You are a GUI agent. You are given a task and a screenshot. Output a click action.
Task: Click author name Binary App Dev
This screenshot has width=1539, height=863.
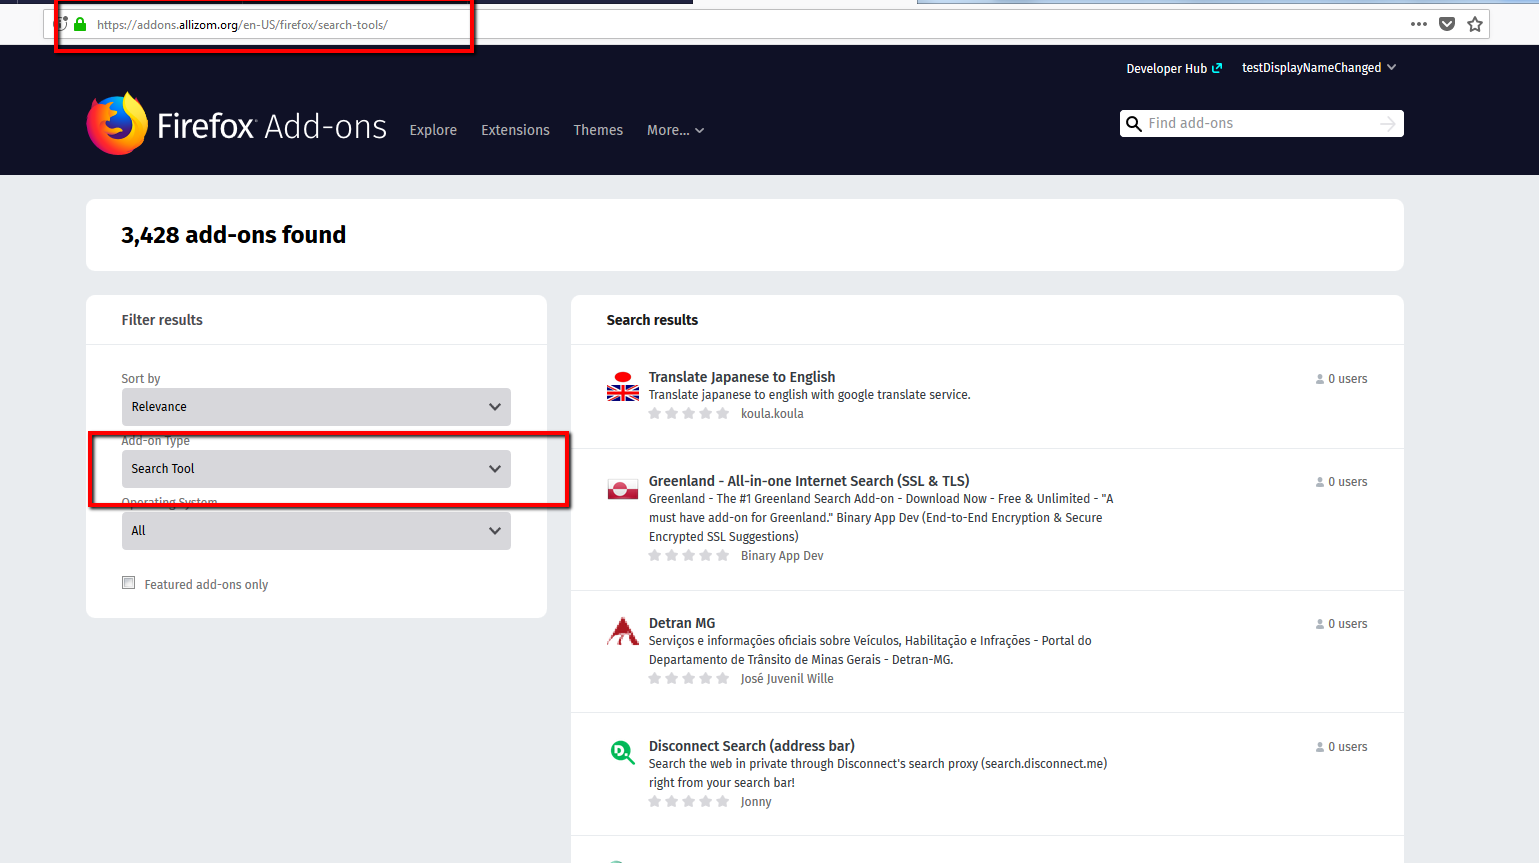coord(782,556)
